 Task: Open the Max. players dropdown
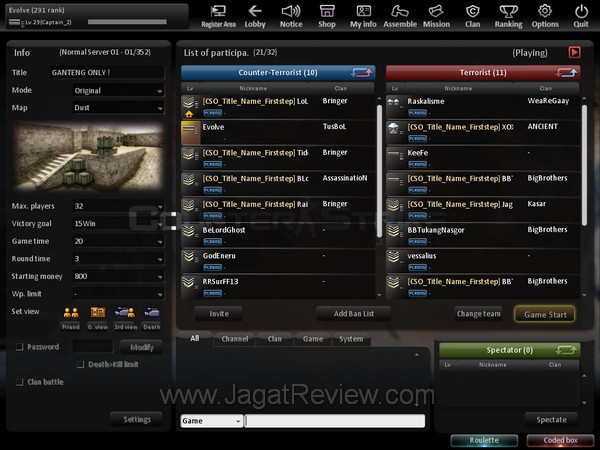[x=119, y=206]
